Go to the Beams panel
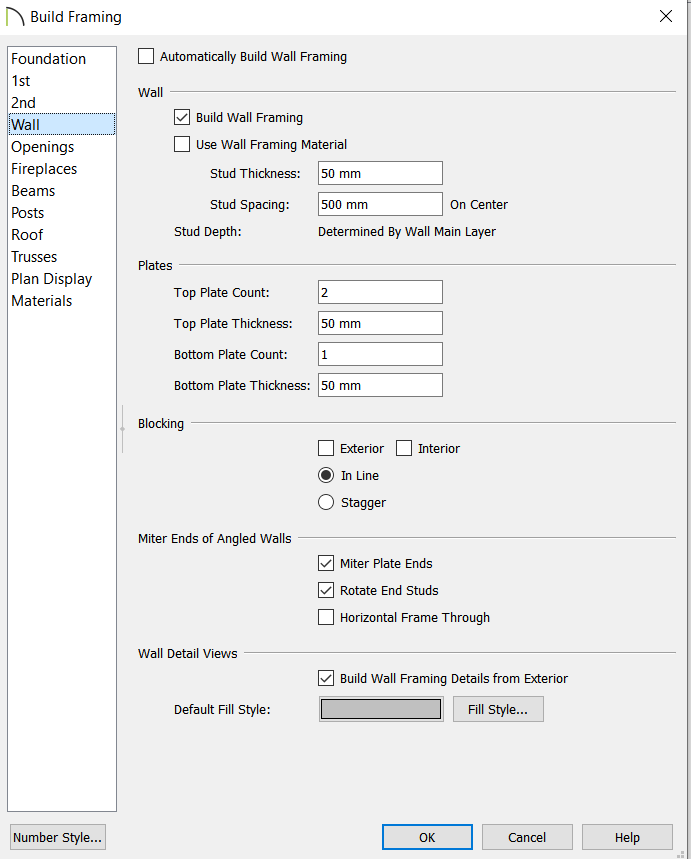The width and height of the screenshot is (691, 859). [x=61, y=190]
